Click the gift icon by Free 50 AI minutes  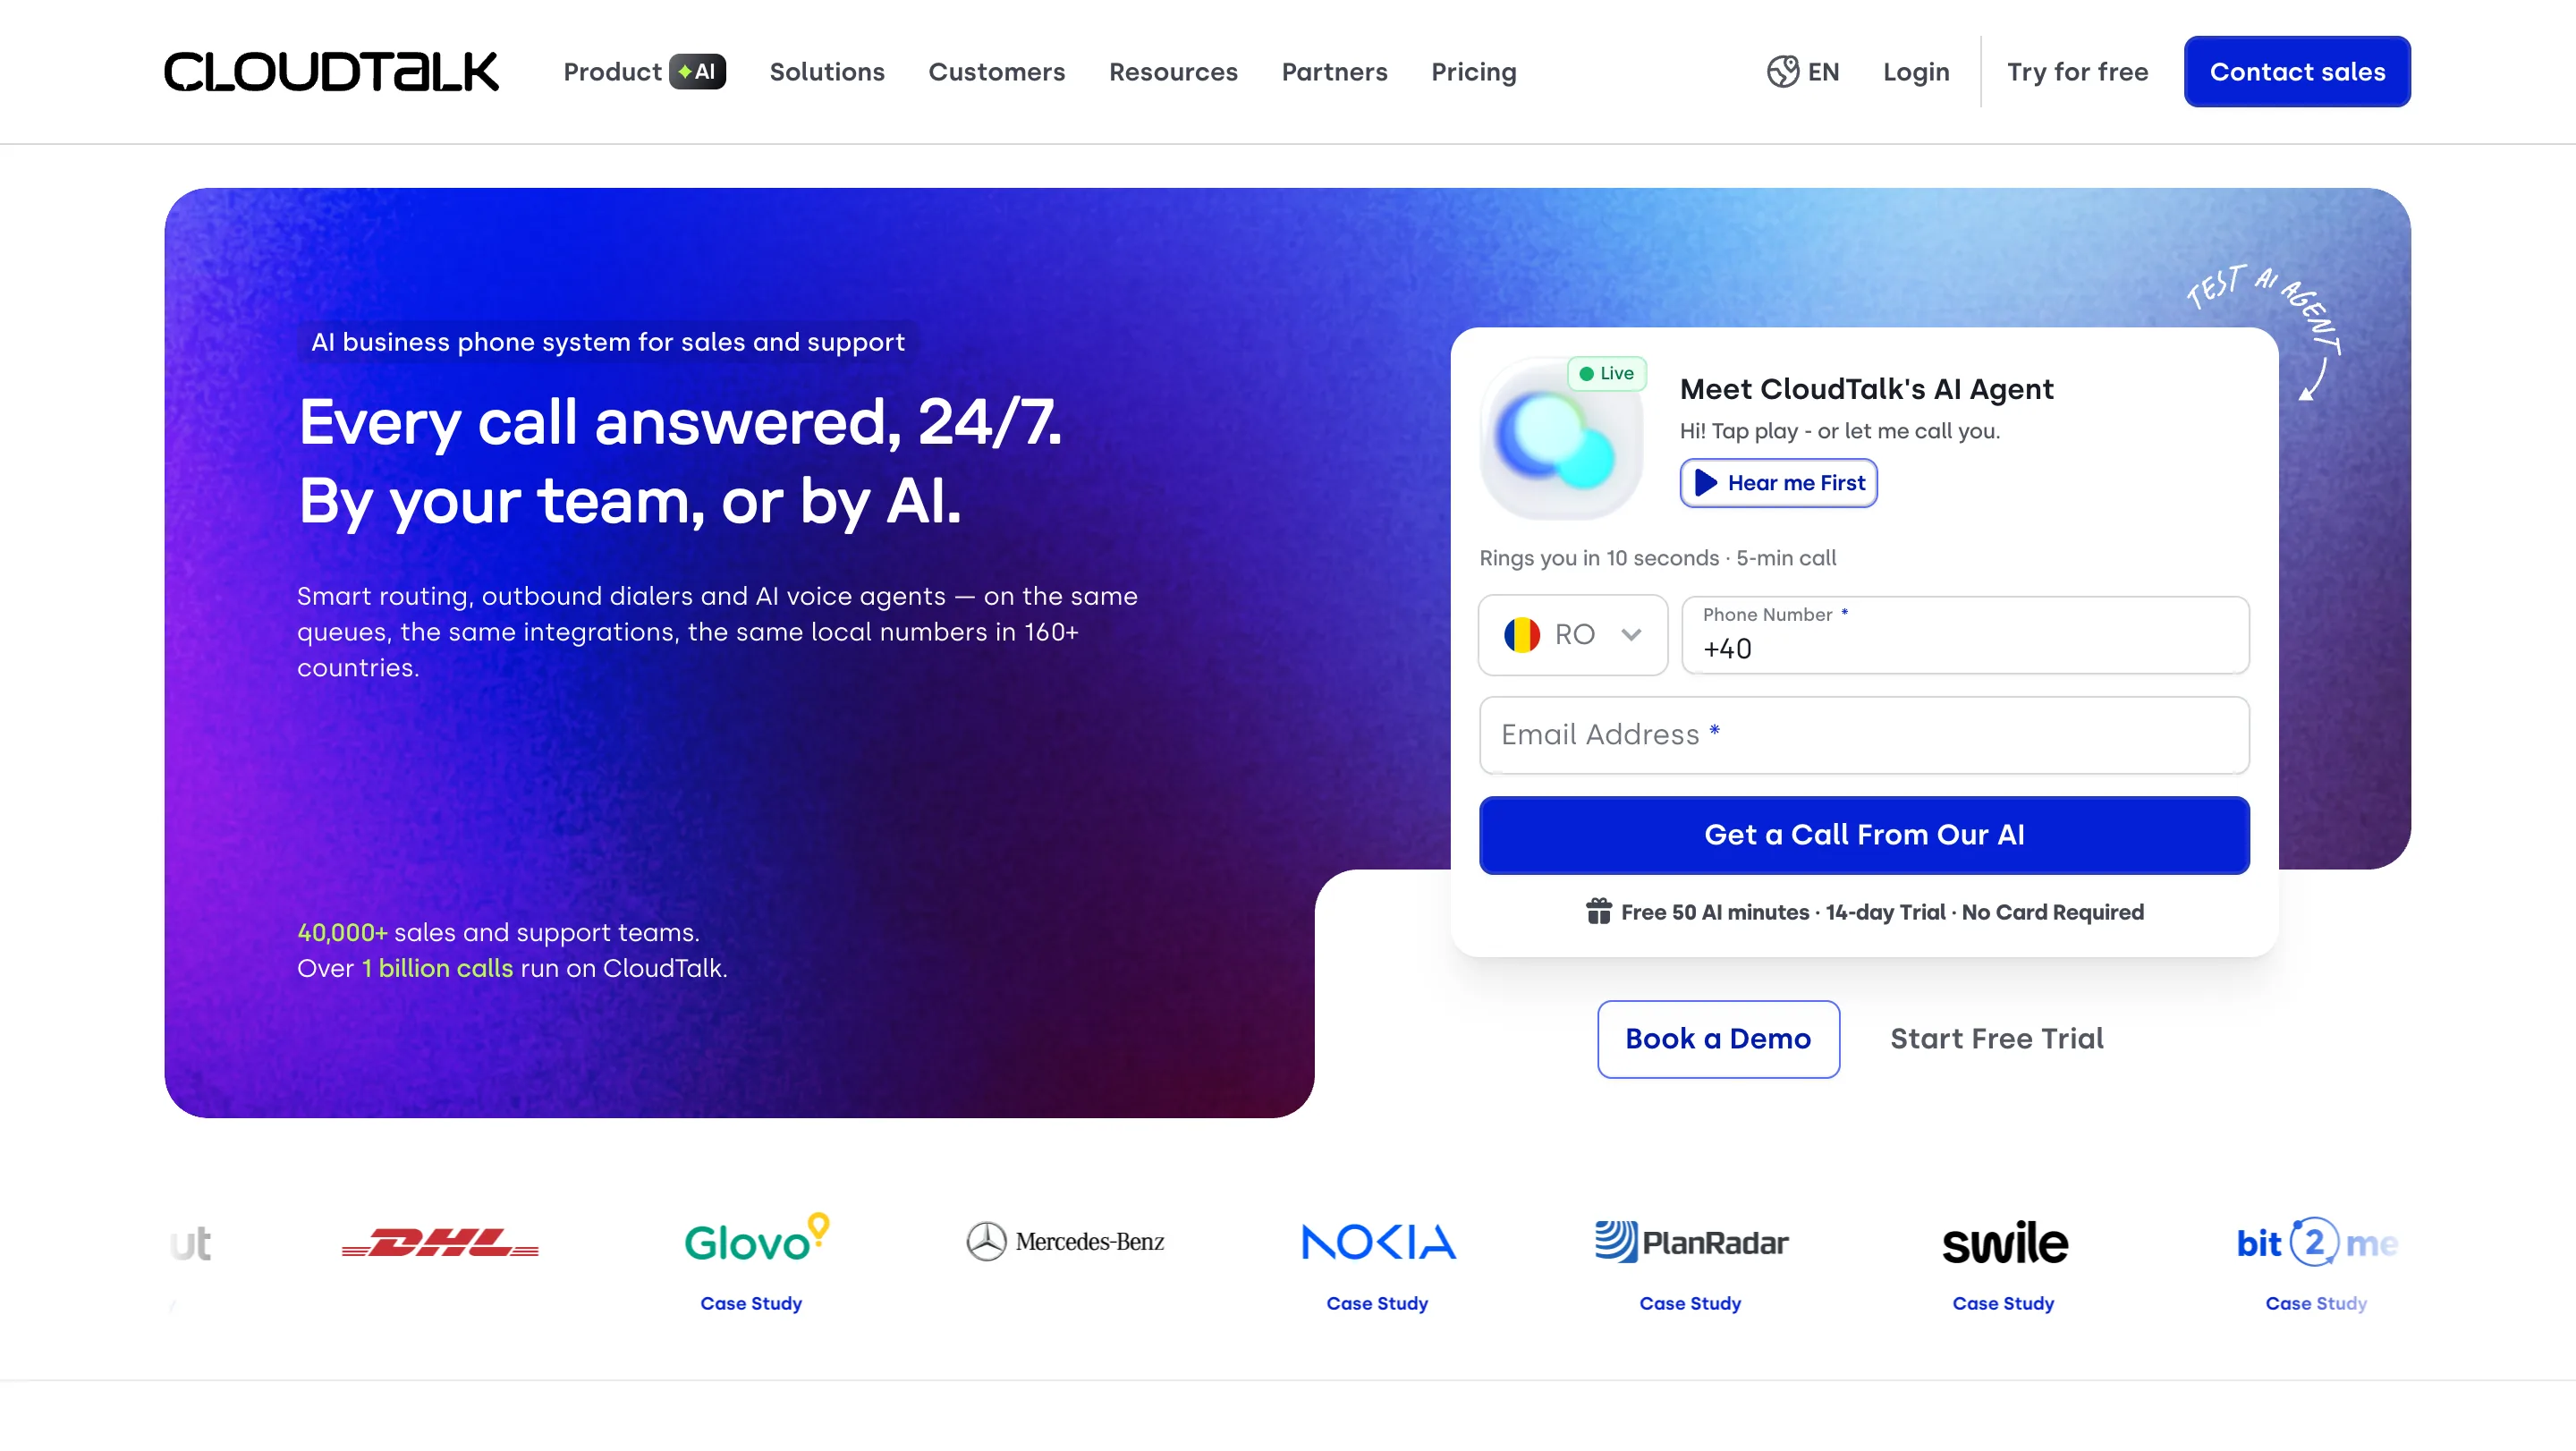point(1598,911)
